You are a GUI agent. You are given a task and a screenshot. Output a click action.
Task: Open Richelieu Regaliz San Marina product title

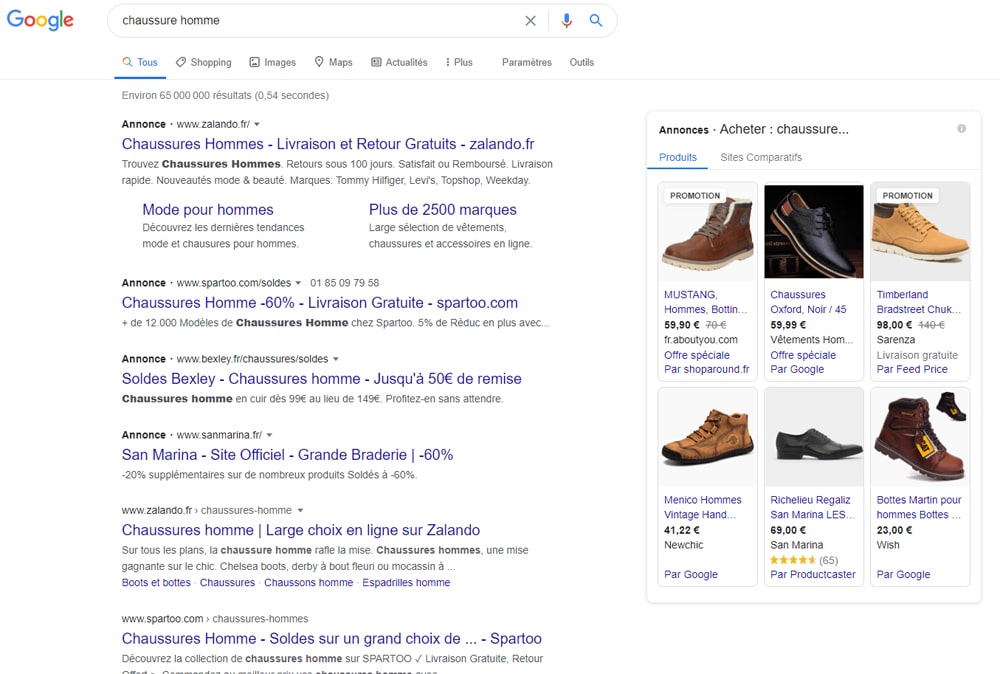[x=812, y=508]
